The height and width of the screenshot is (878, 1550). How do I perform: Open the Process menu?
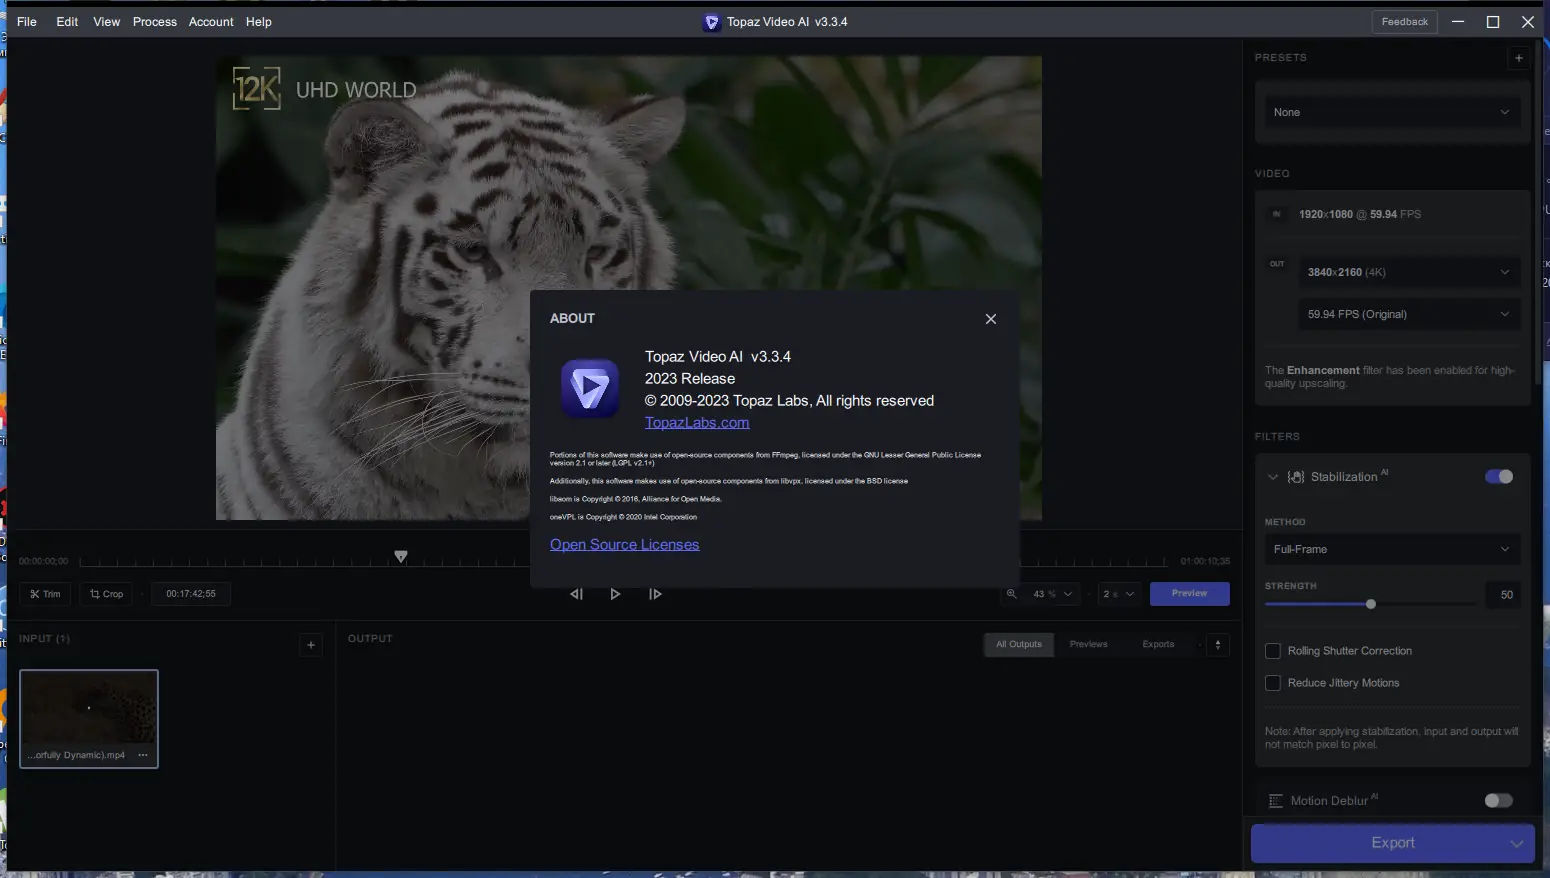tap(155, 21)
